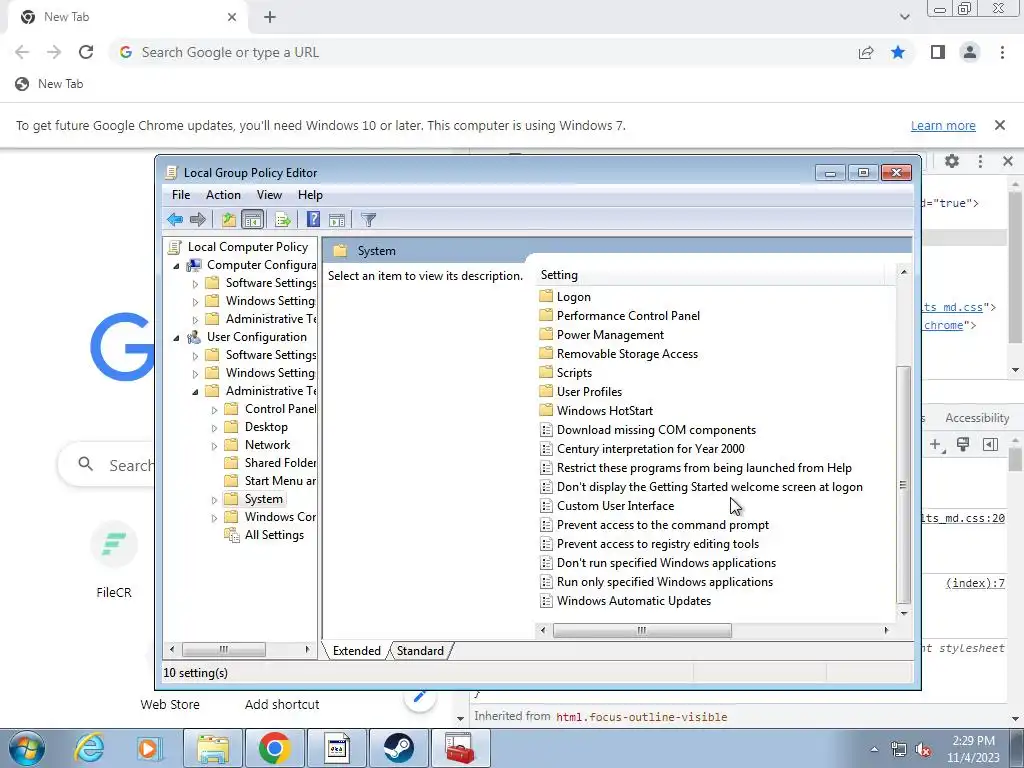
Task: Dismiss the Chrome update notification bar
Action: [999, 125]
